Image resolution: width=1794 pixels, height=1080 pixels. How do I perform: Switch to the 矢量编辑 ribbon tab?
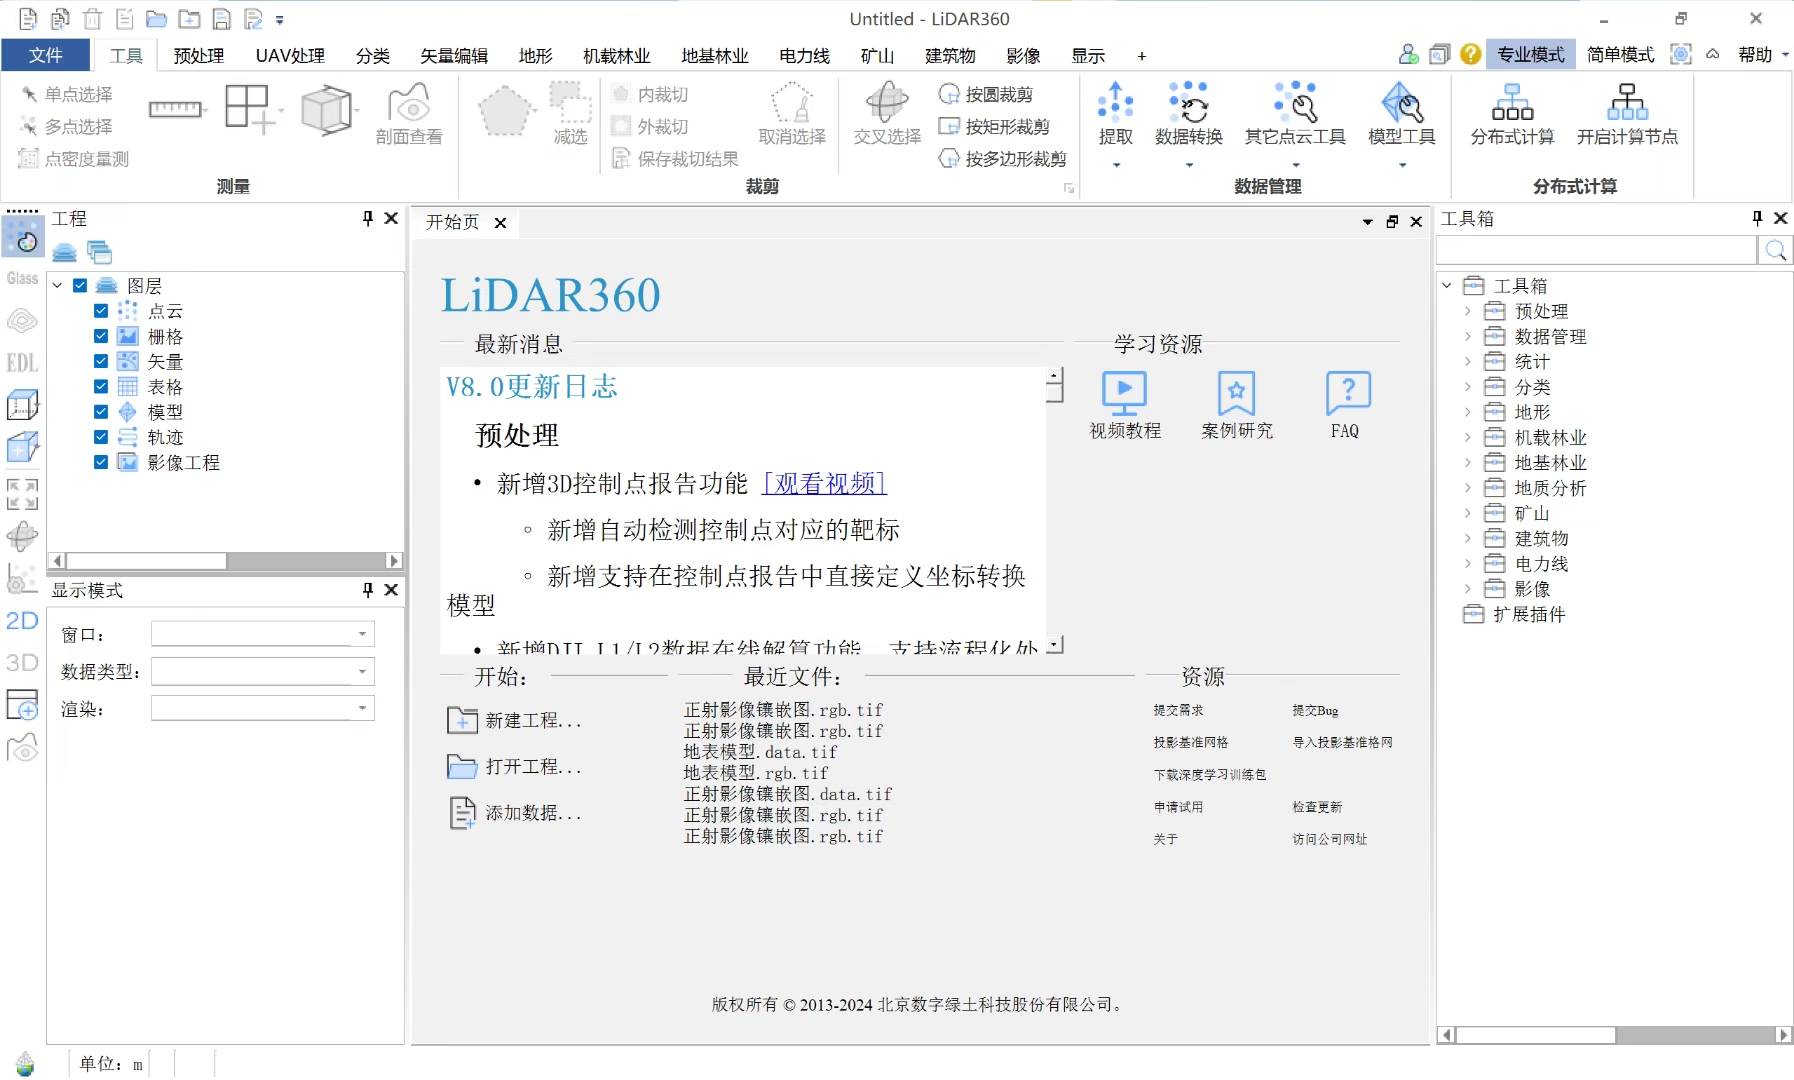click(x=453, y=56)
